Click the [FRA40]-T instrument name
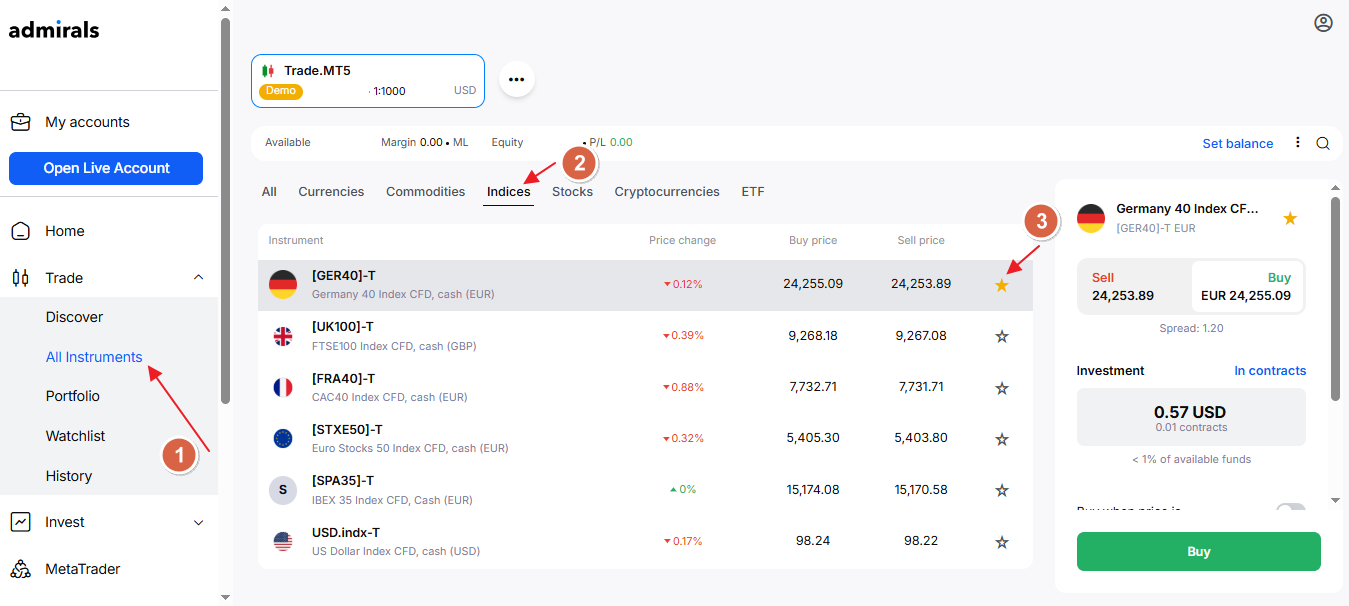This screenshot has height=606, width=1349. pyautogui.click(x=343, y=378)
